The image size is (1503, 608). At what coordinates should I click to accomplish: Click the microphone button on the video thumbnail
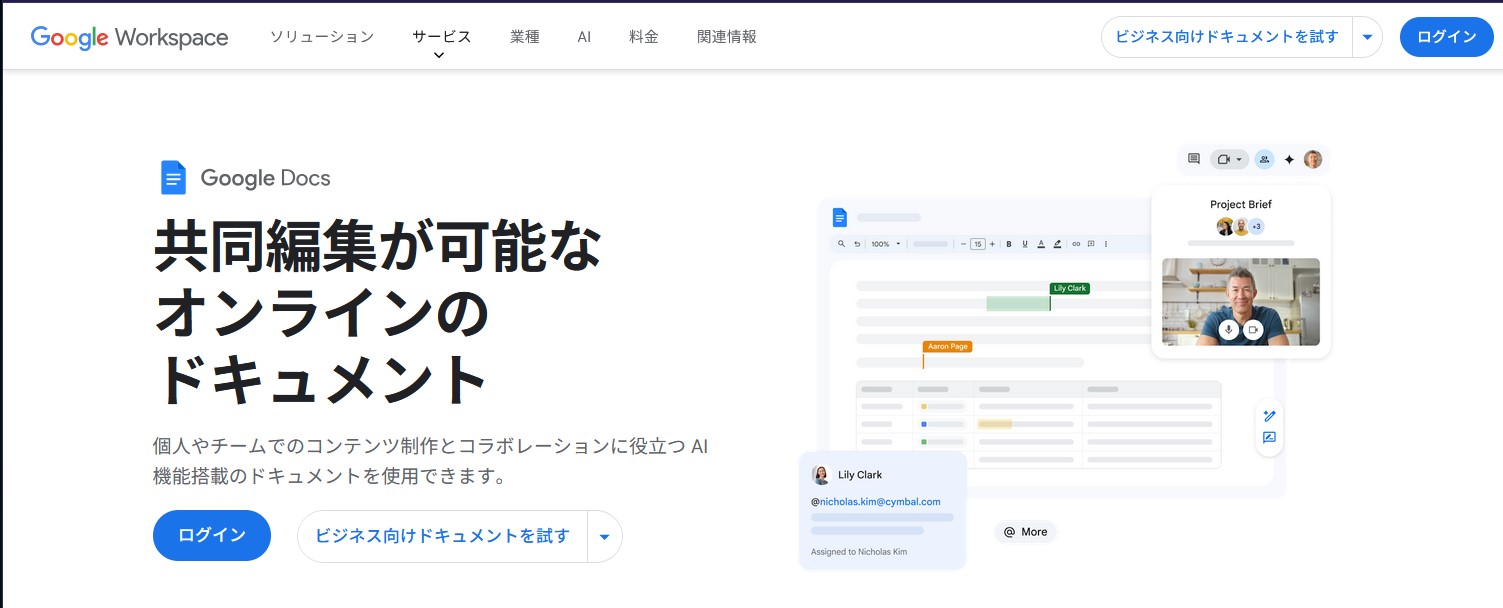(x=1229, y=330)
